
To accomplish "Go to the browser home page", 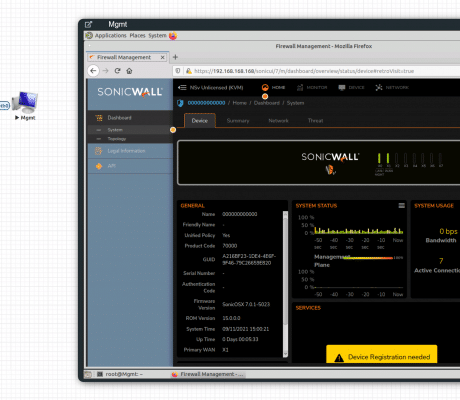I will [129, 71].
